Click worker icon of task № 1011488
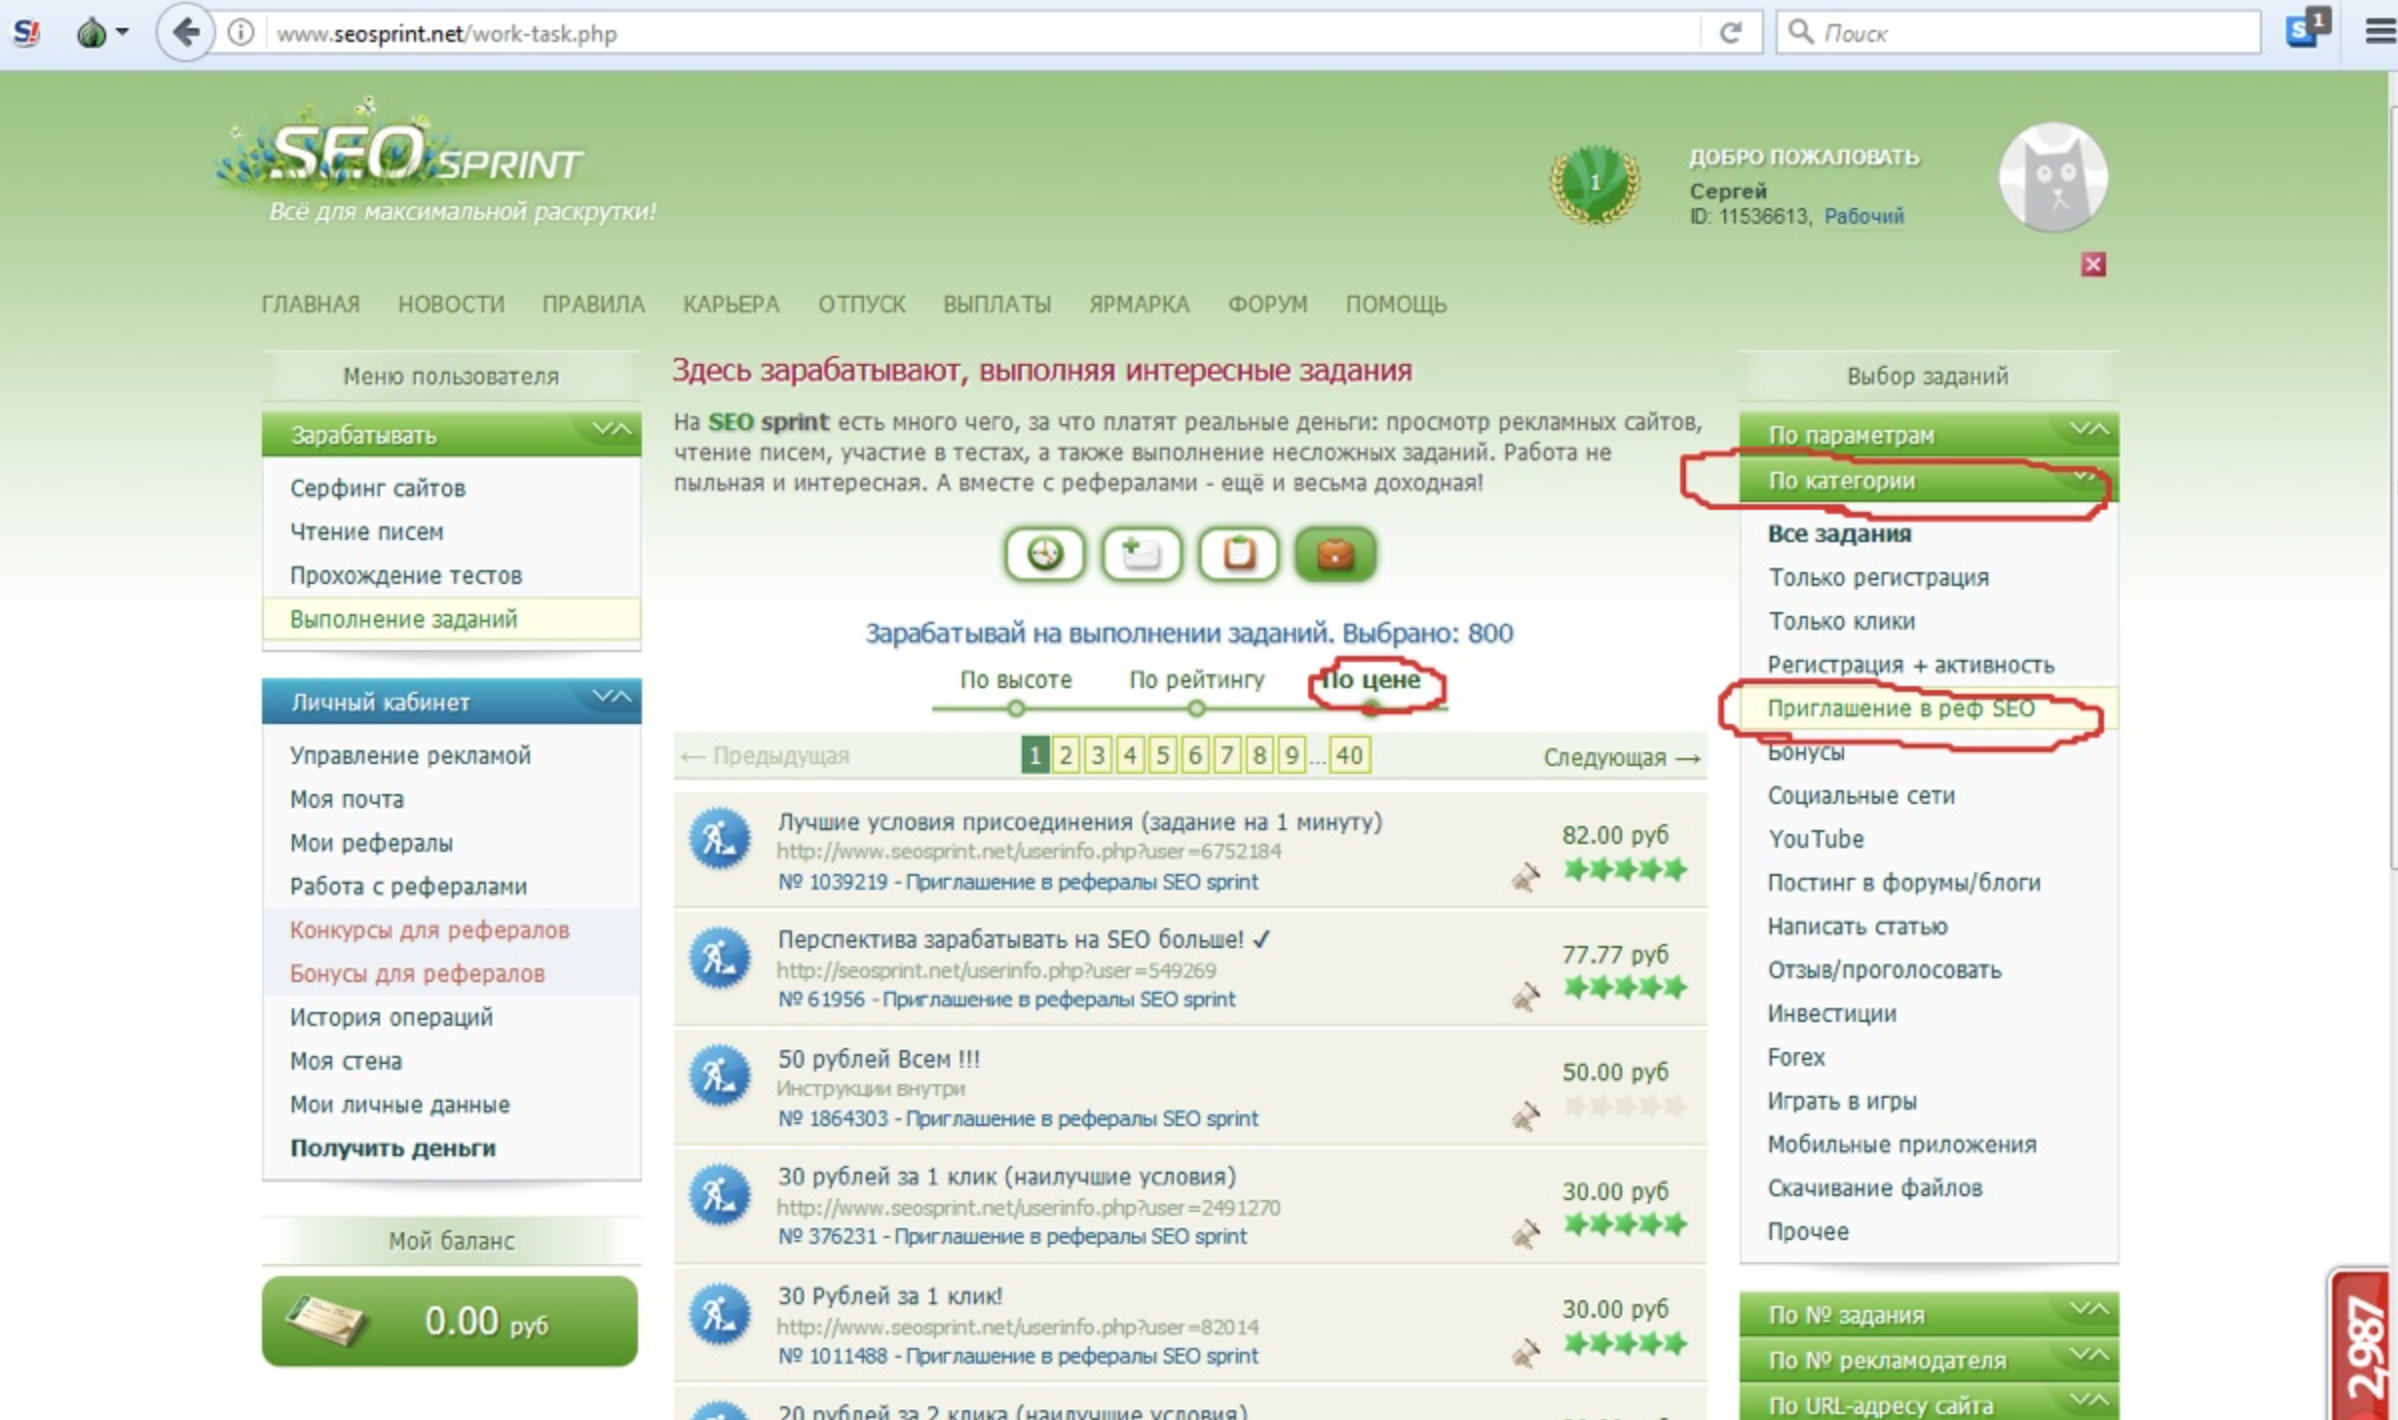Image resolution: width=2398 pixels, height=1420 pixels. coord(719,1314)
